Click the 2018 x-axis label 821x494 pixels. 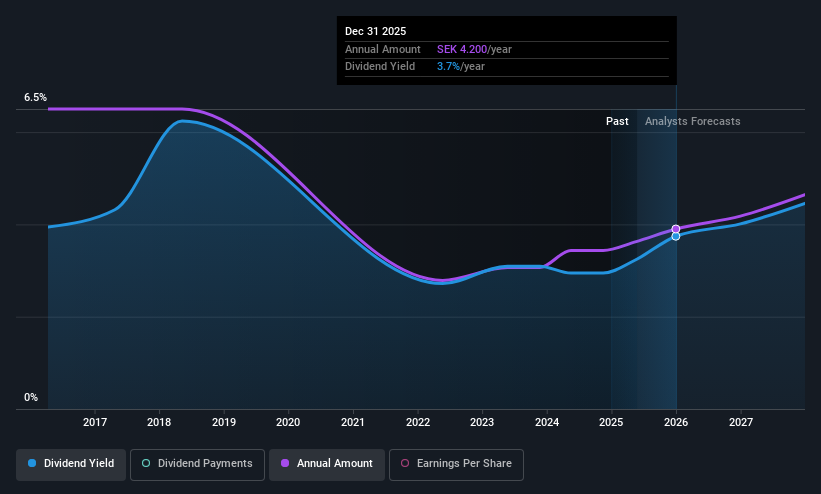[x=159, y=422]
